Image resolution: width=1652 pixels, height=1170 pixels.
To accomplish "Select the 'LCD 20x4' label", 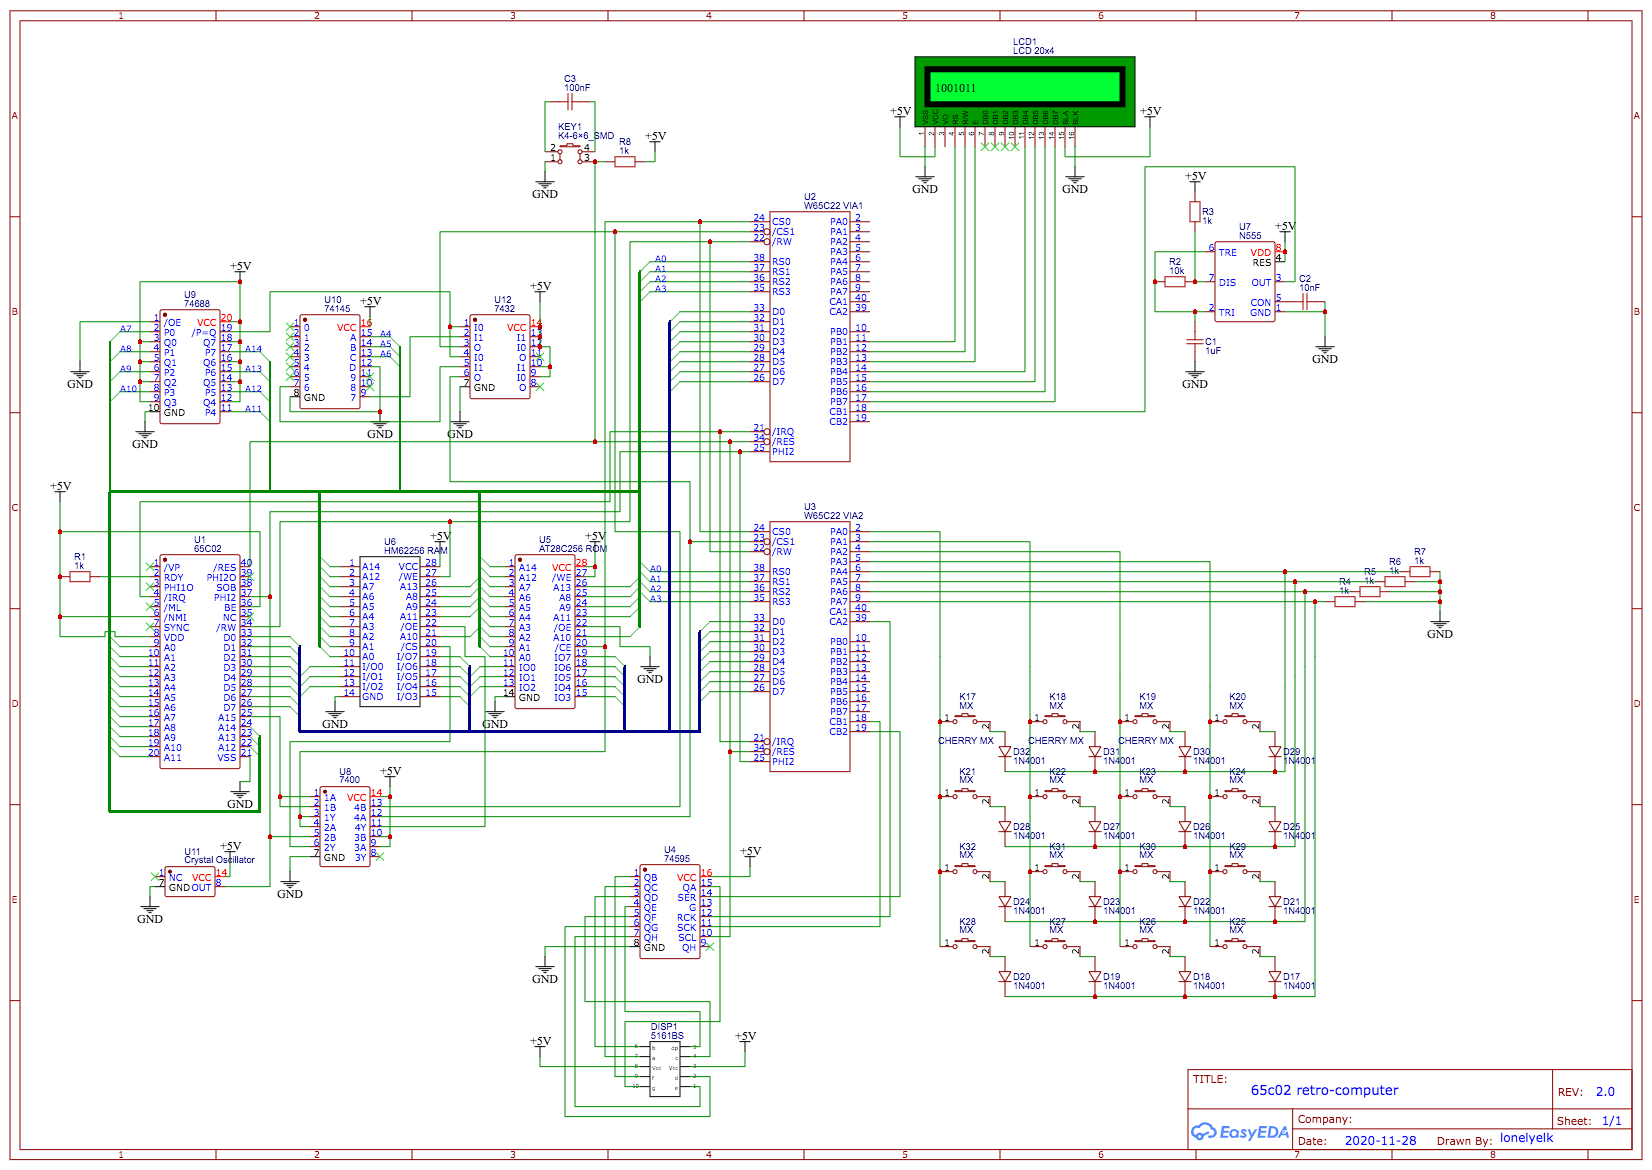I will point(1033,51).
